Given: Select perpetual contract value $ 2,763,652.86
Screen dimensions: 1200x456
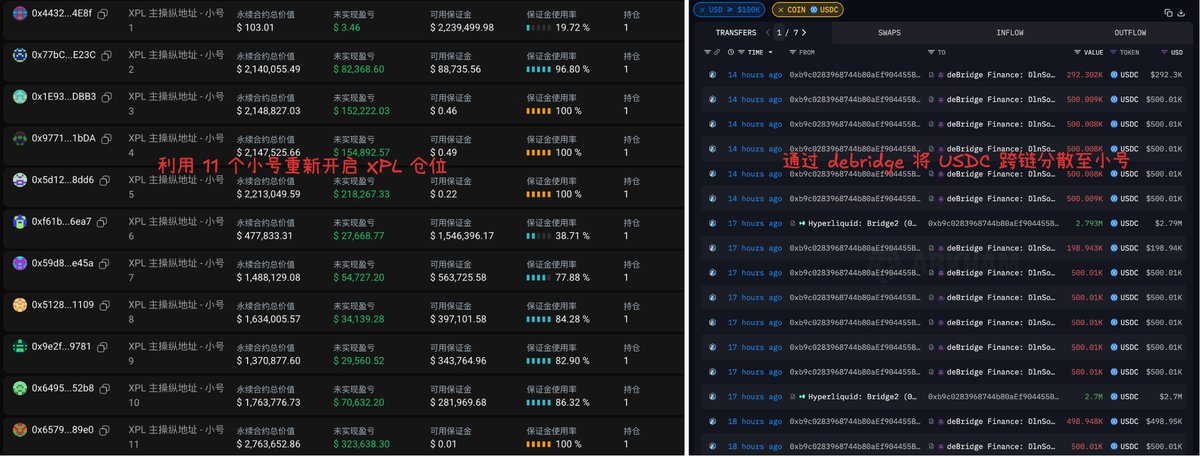Looking at the screenshot, I should coord(269,444).
